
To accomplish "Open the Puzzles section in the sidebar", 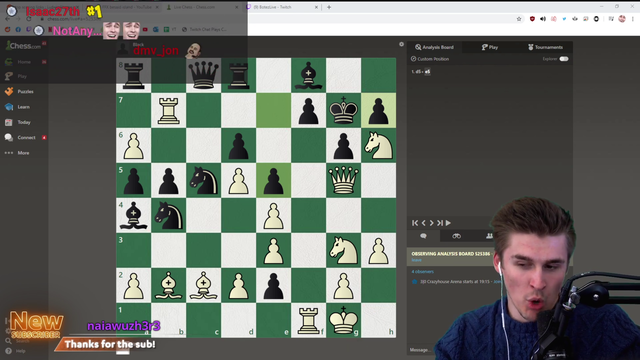I will (x=20, y=91).
